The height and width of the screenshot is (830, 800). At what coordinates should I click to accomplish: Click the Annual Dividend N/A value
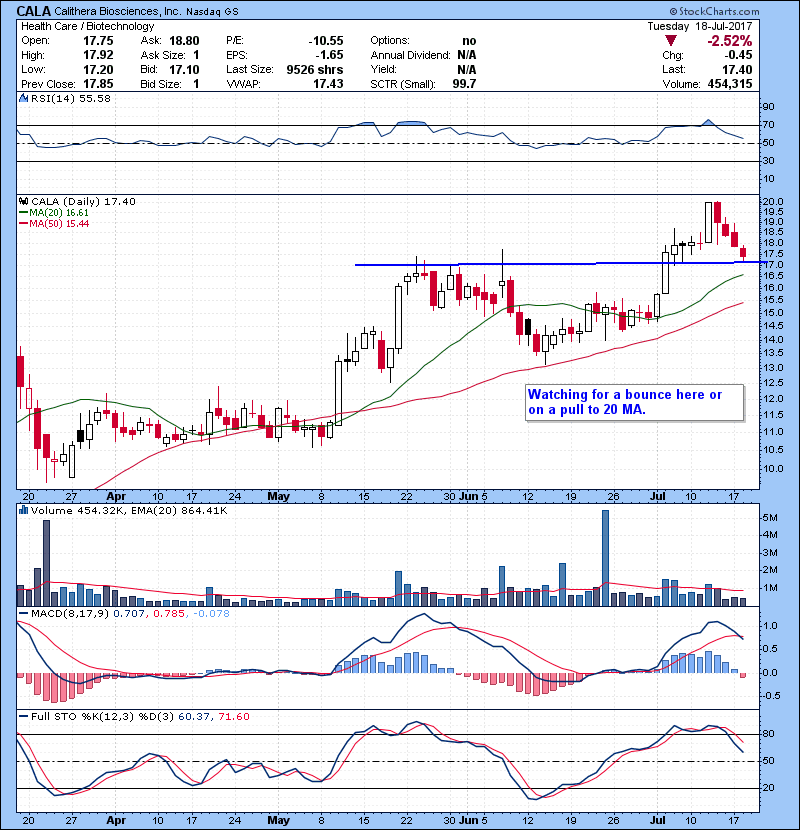pyautogui.click(x=466, y=55)
